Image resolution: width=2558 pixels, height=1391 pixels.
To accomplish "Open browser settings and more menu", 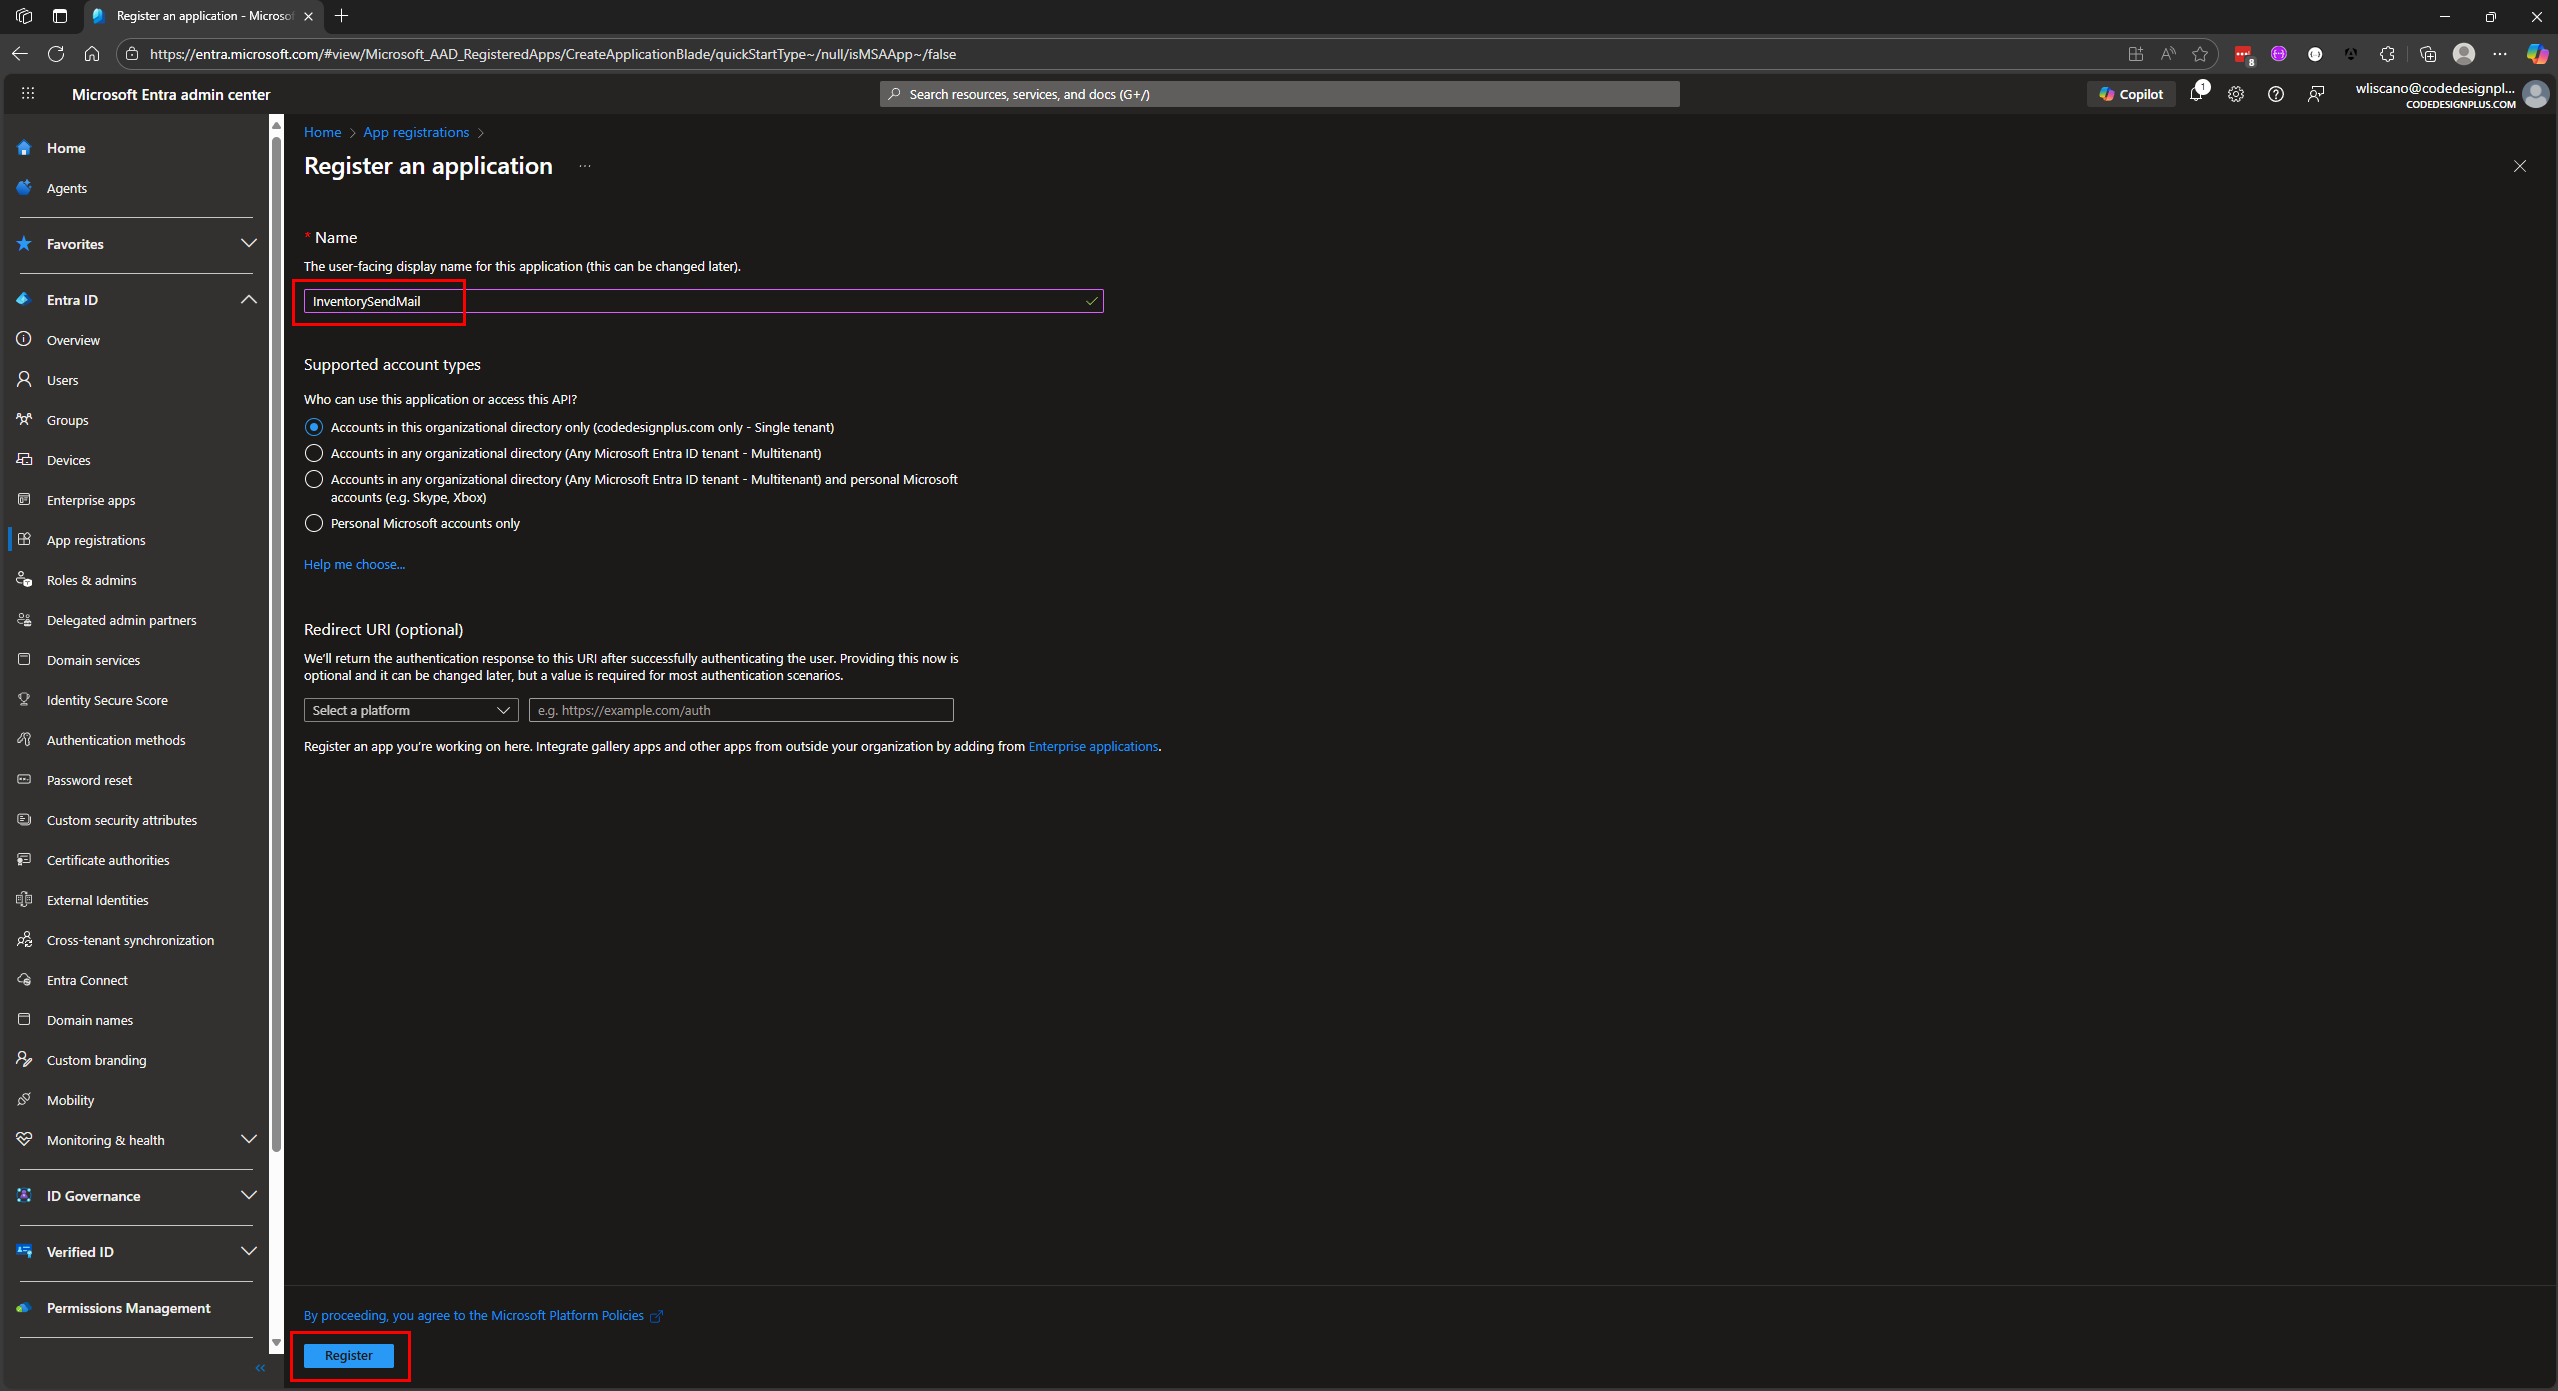I will click(2500, 54).
